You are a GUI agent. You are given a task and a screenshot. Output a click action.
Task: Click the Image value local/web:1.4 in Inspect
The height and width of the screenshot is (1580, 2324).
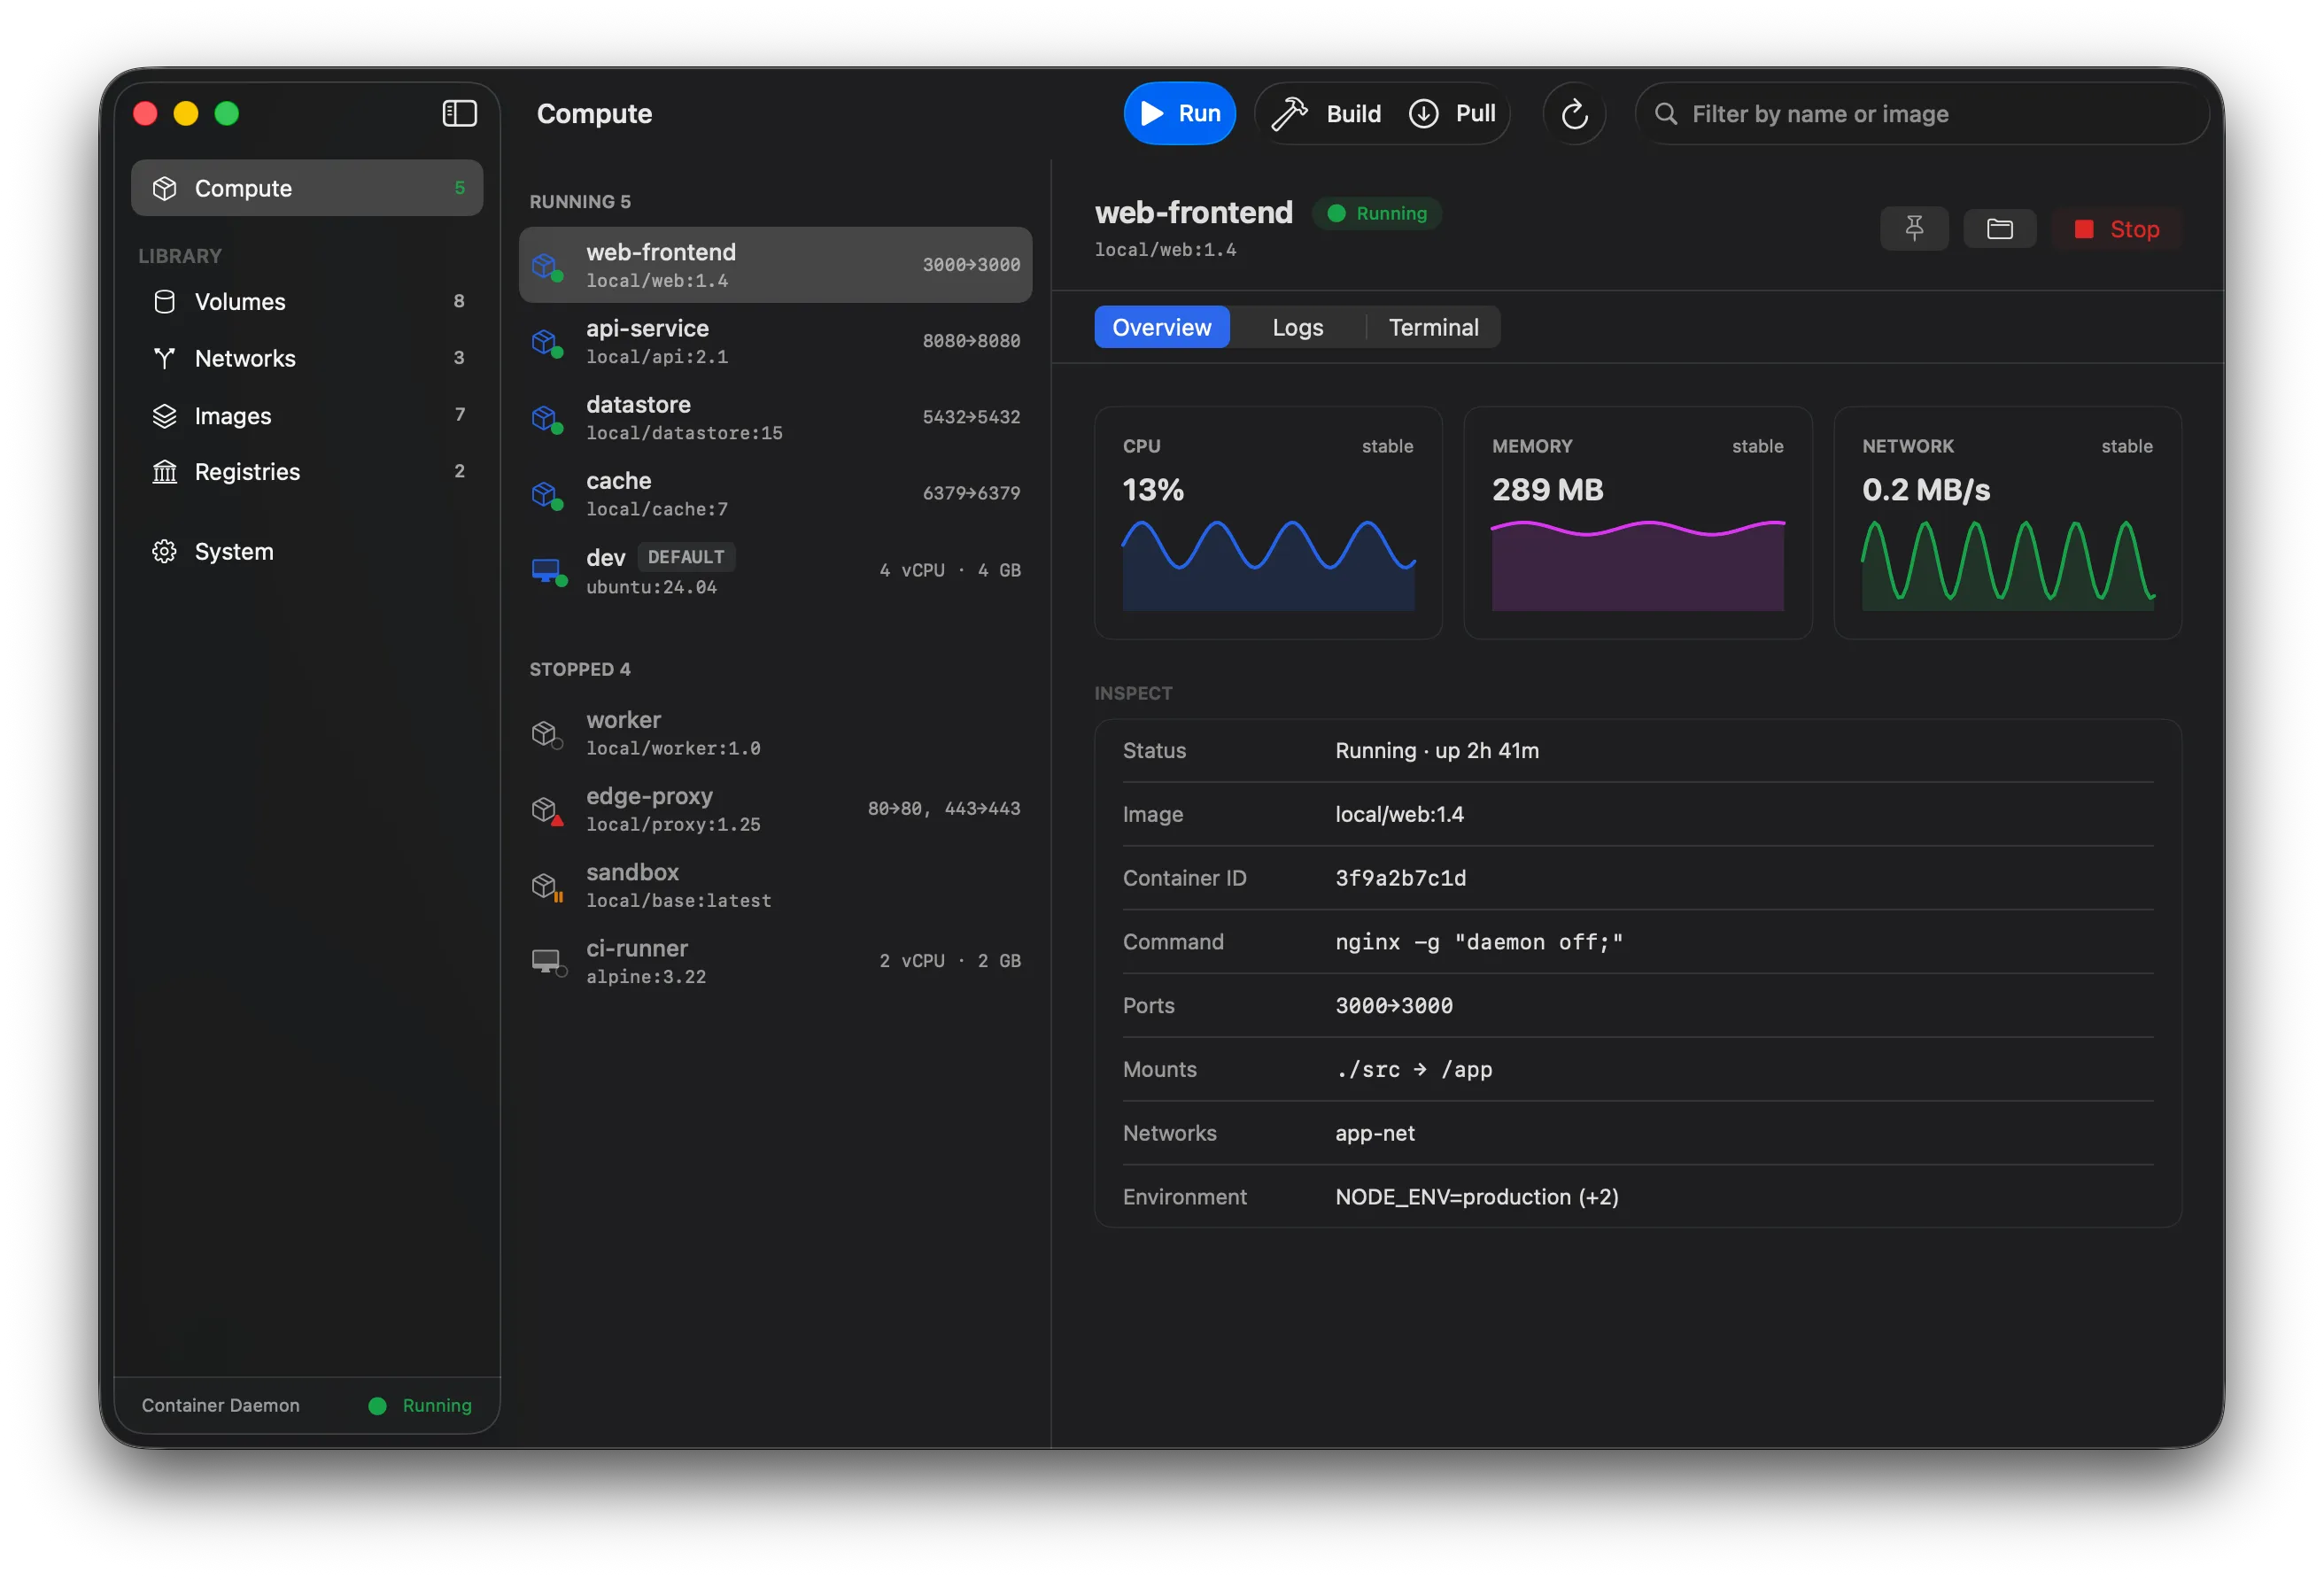pos(1399,814)
